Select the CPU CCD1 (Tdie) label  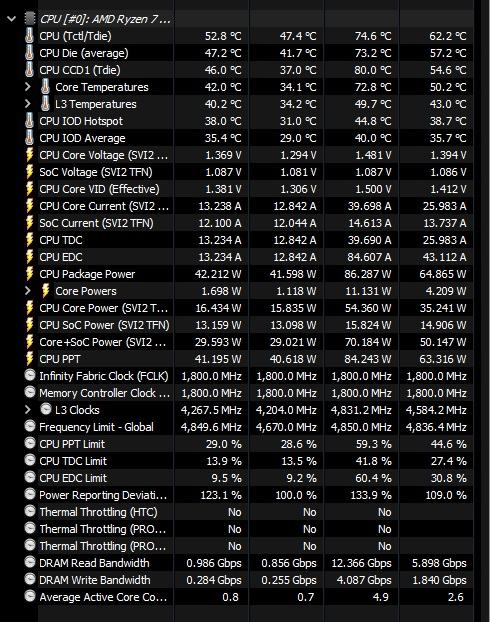(80, 70)
